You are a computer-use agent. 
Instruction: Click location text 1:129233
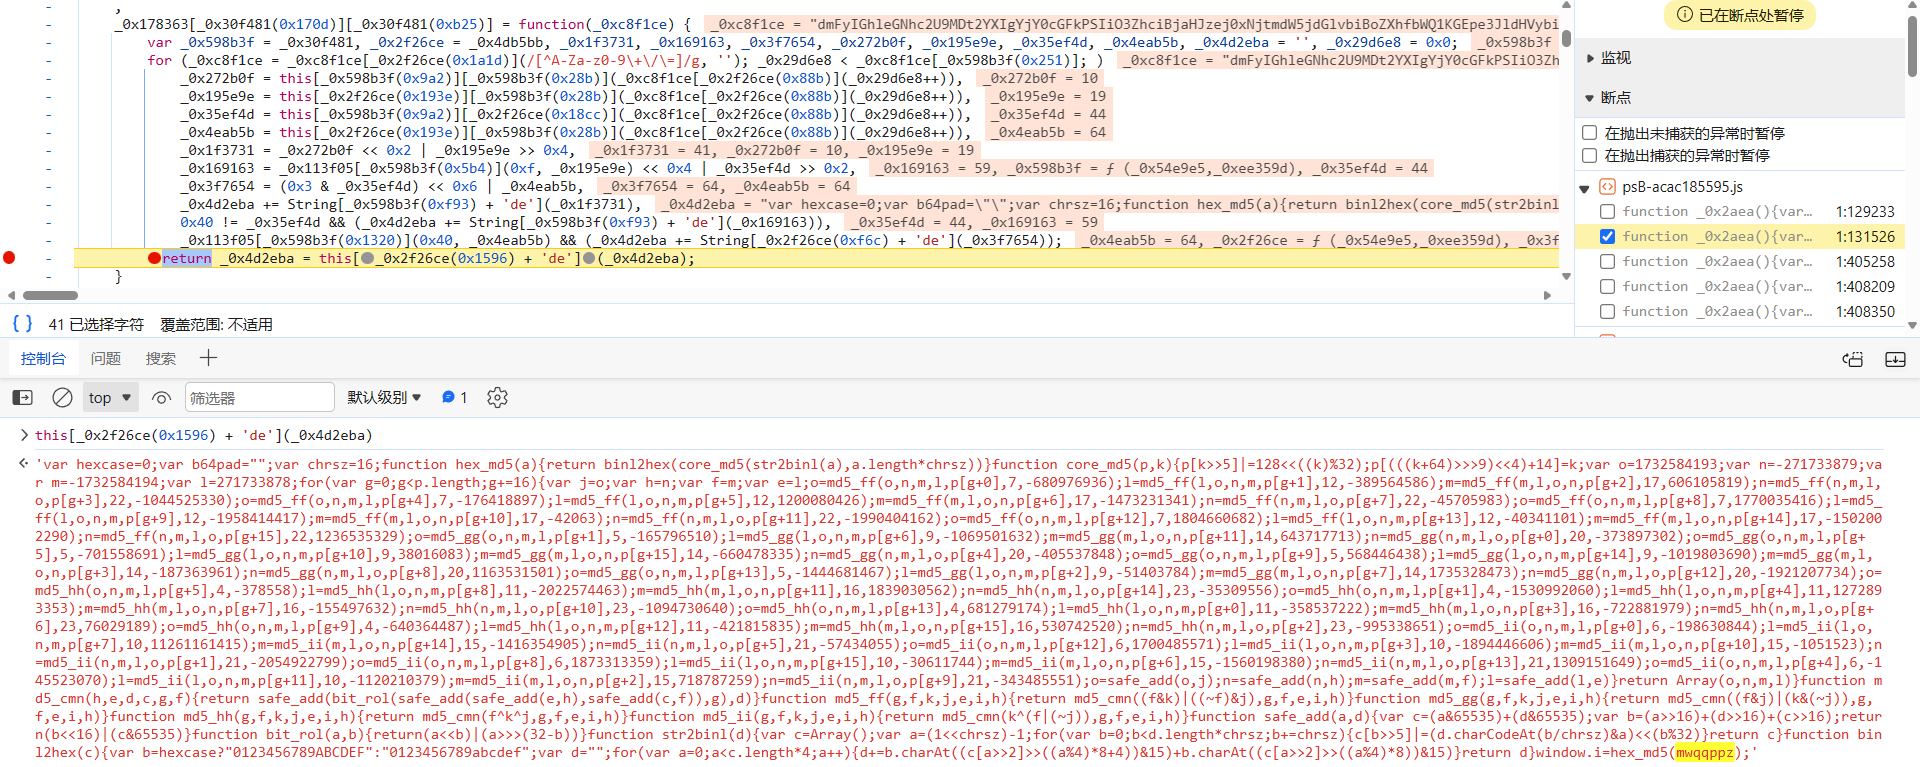pyautogui.click(x=1865, y=212)
